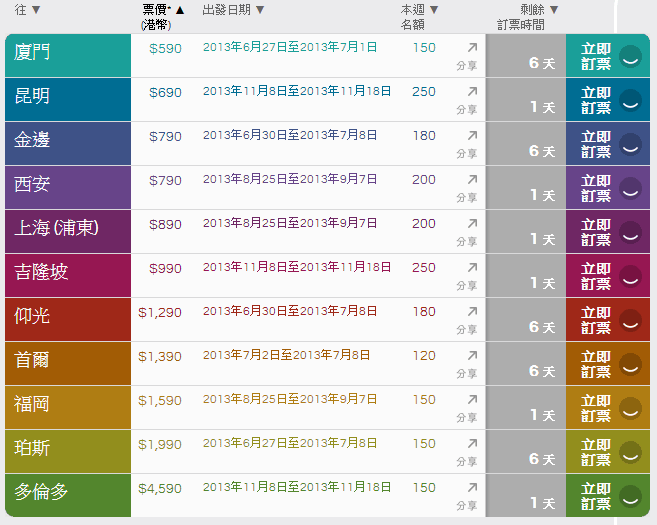Sort by 剩餘訂票時間 remaining time column
The image size is (657, 525).
554,10
